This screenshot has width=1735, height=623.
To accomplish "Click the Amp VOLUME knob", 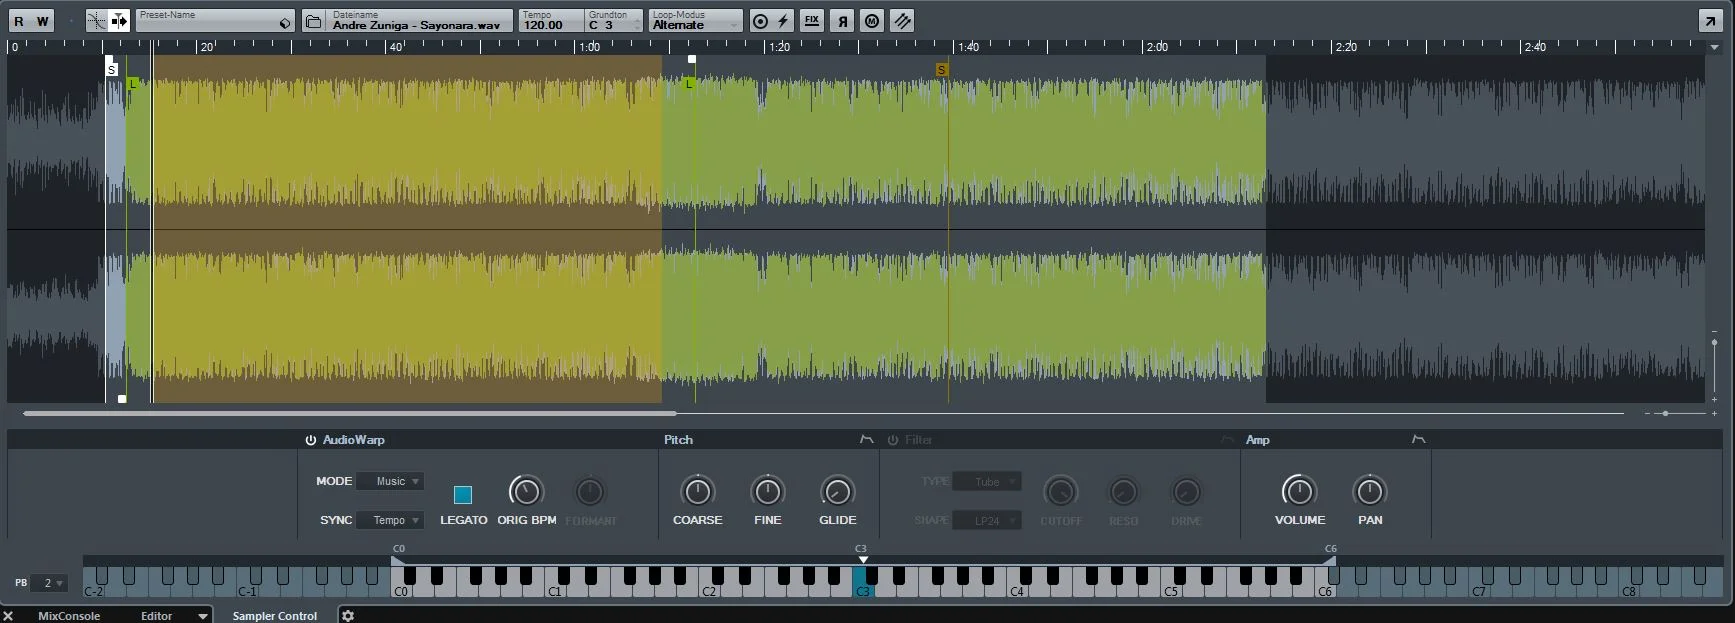I will 1299,491.
